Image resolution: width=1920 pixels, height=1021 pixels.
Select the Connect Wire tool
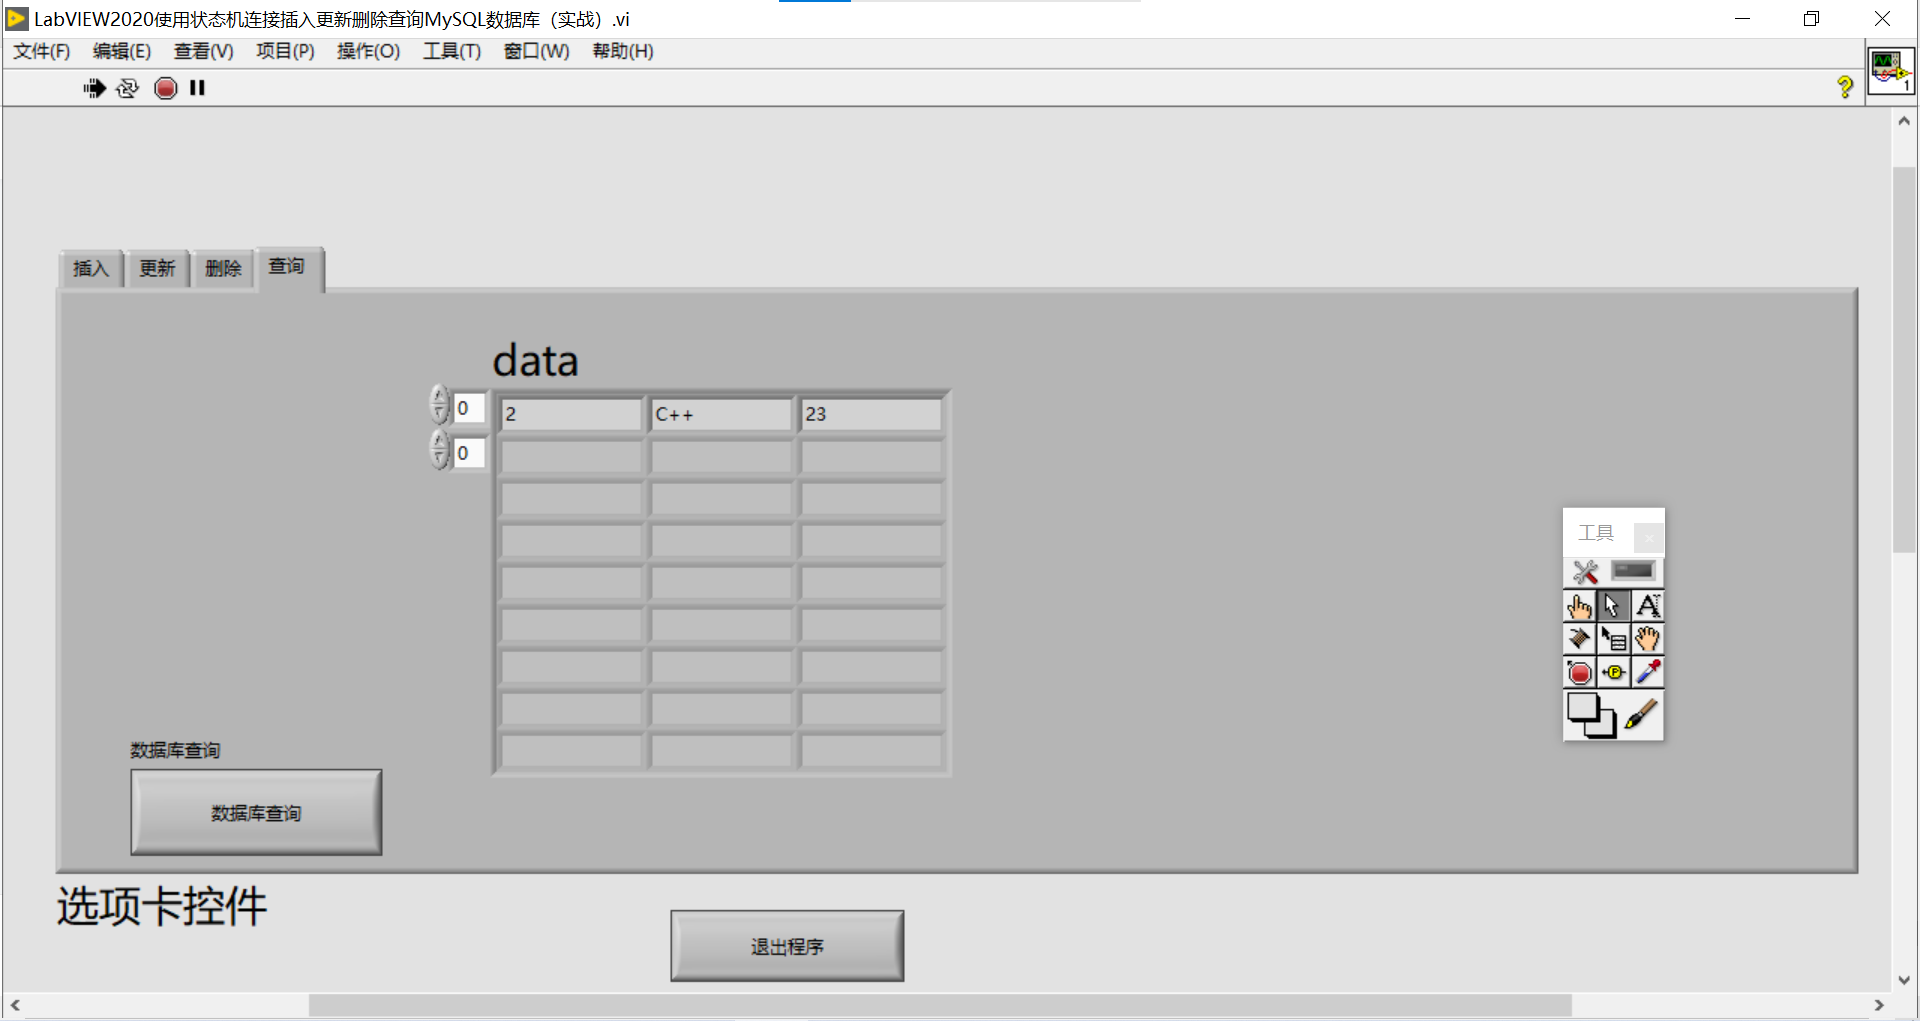[1580, 639]
